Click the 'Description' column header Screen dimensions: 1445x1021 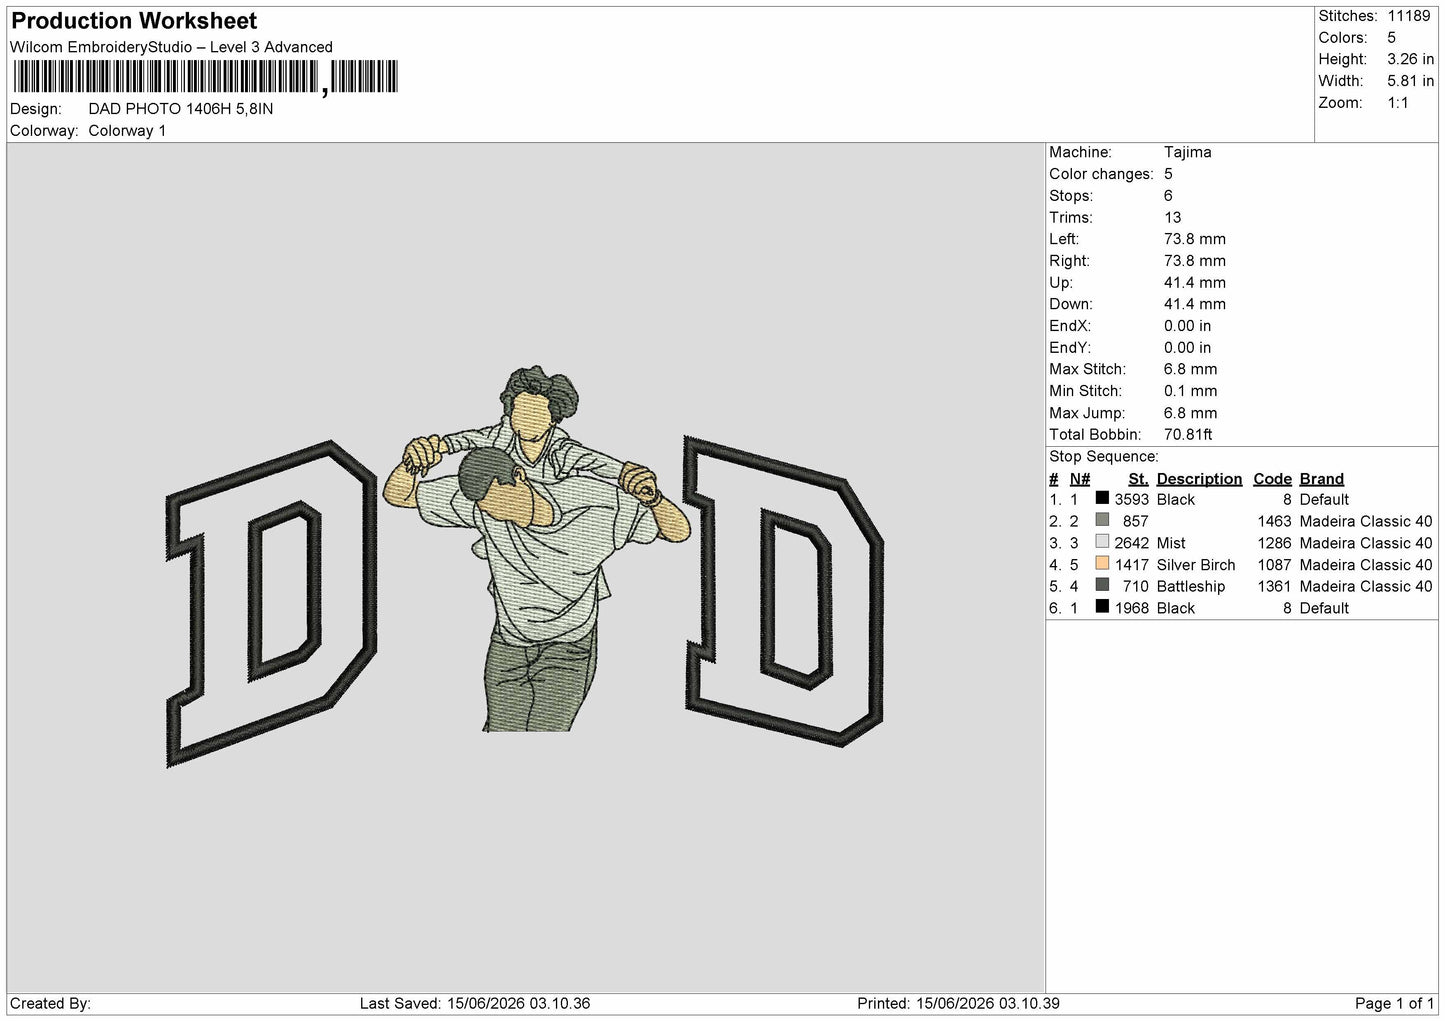(1199, 479)
